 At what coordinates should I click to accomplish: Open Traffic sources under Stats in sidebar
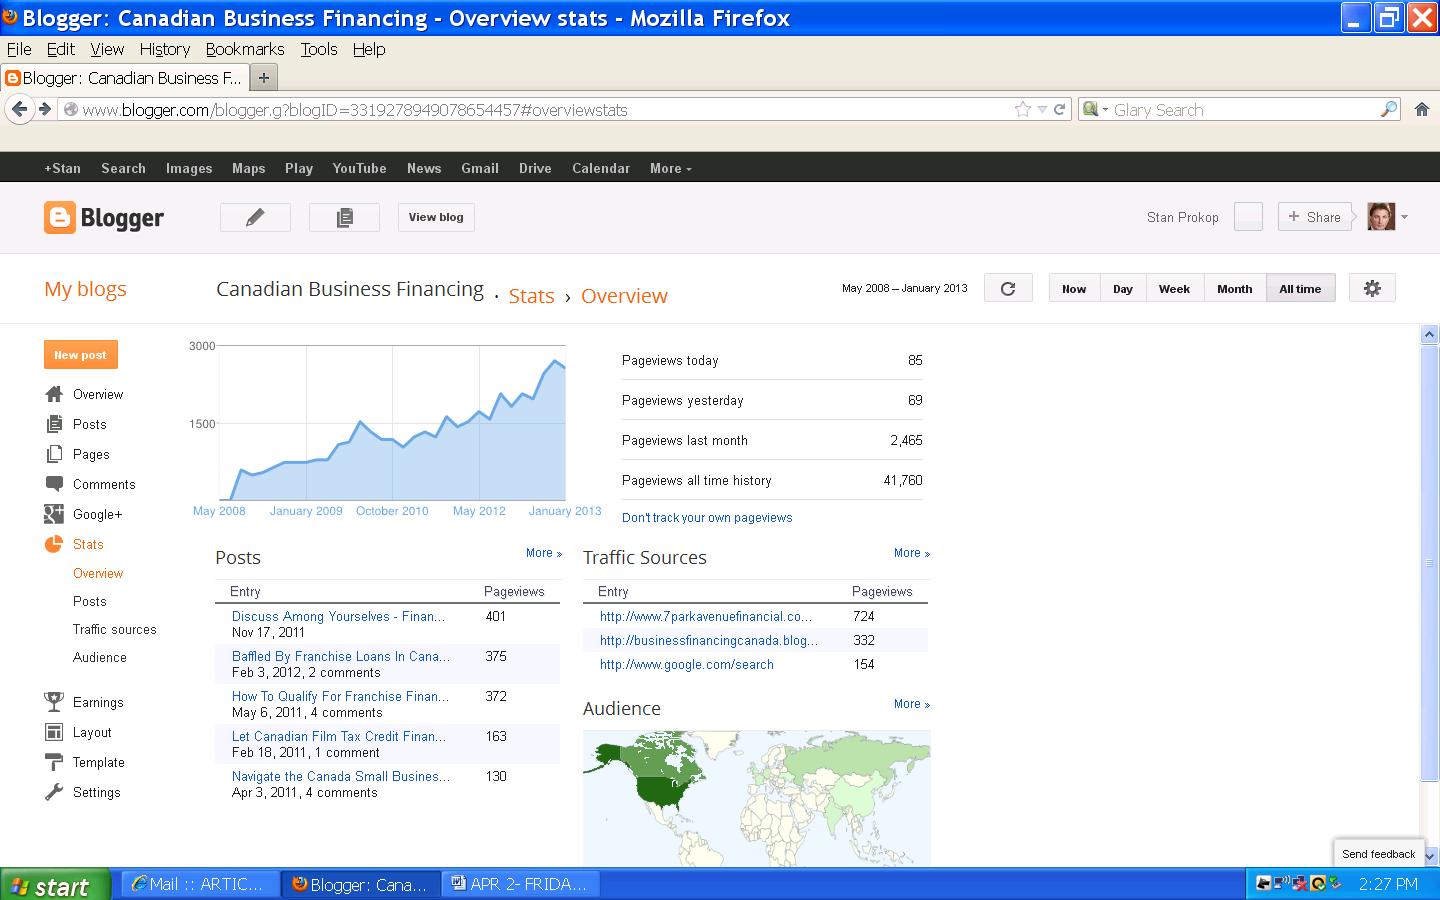click(x=115, y=629)
